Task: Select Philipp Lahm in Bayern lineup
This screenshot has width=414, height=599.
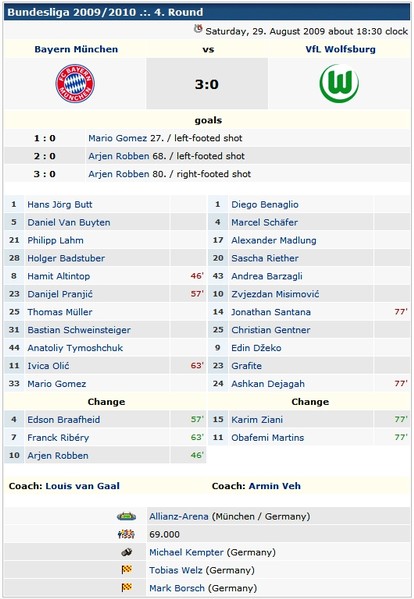Action: [x=55, y=240]
